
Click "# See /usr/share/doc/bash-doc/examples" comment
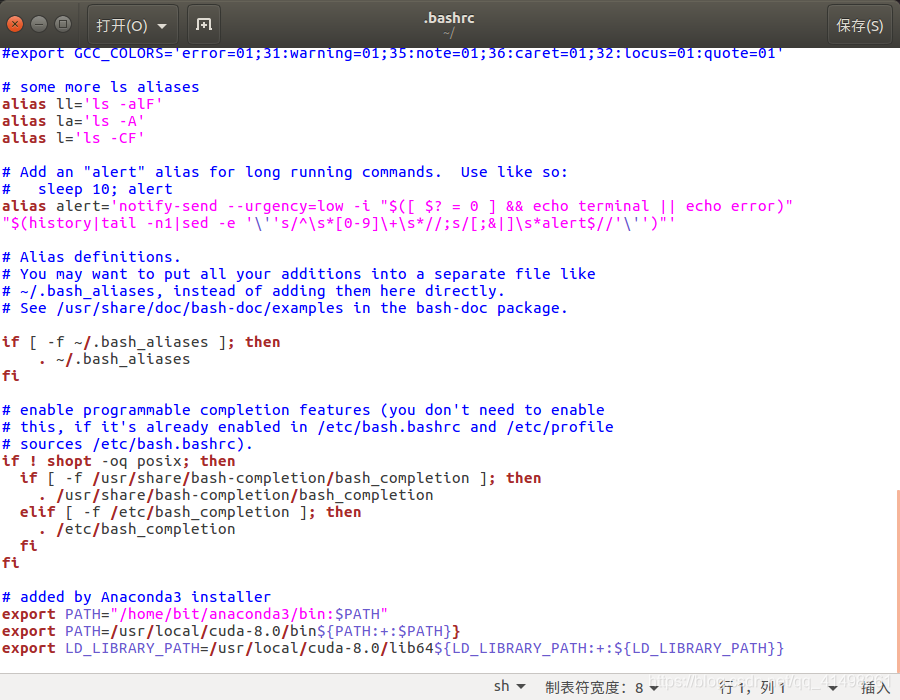(285, 308)
